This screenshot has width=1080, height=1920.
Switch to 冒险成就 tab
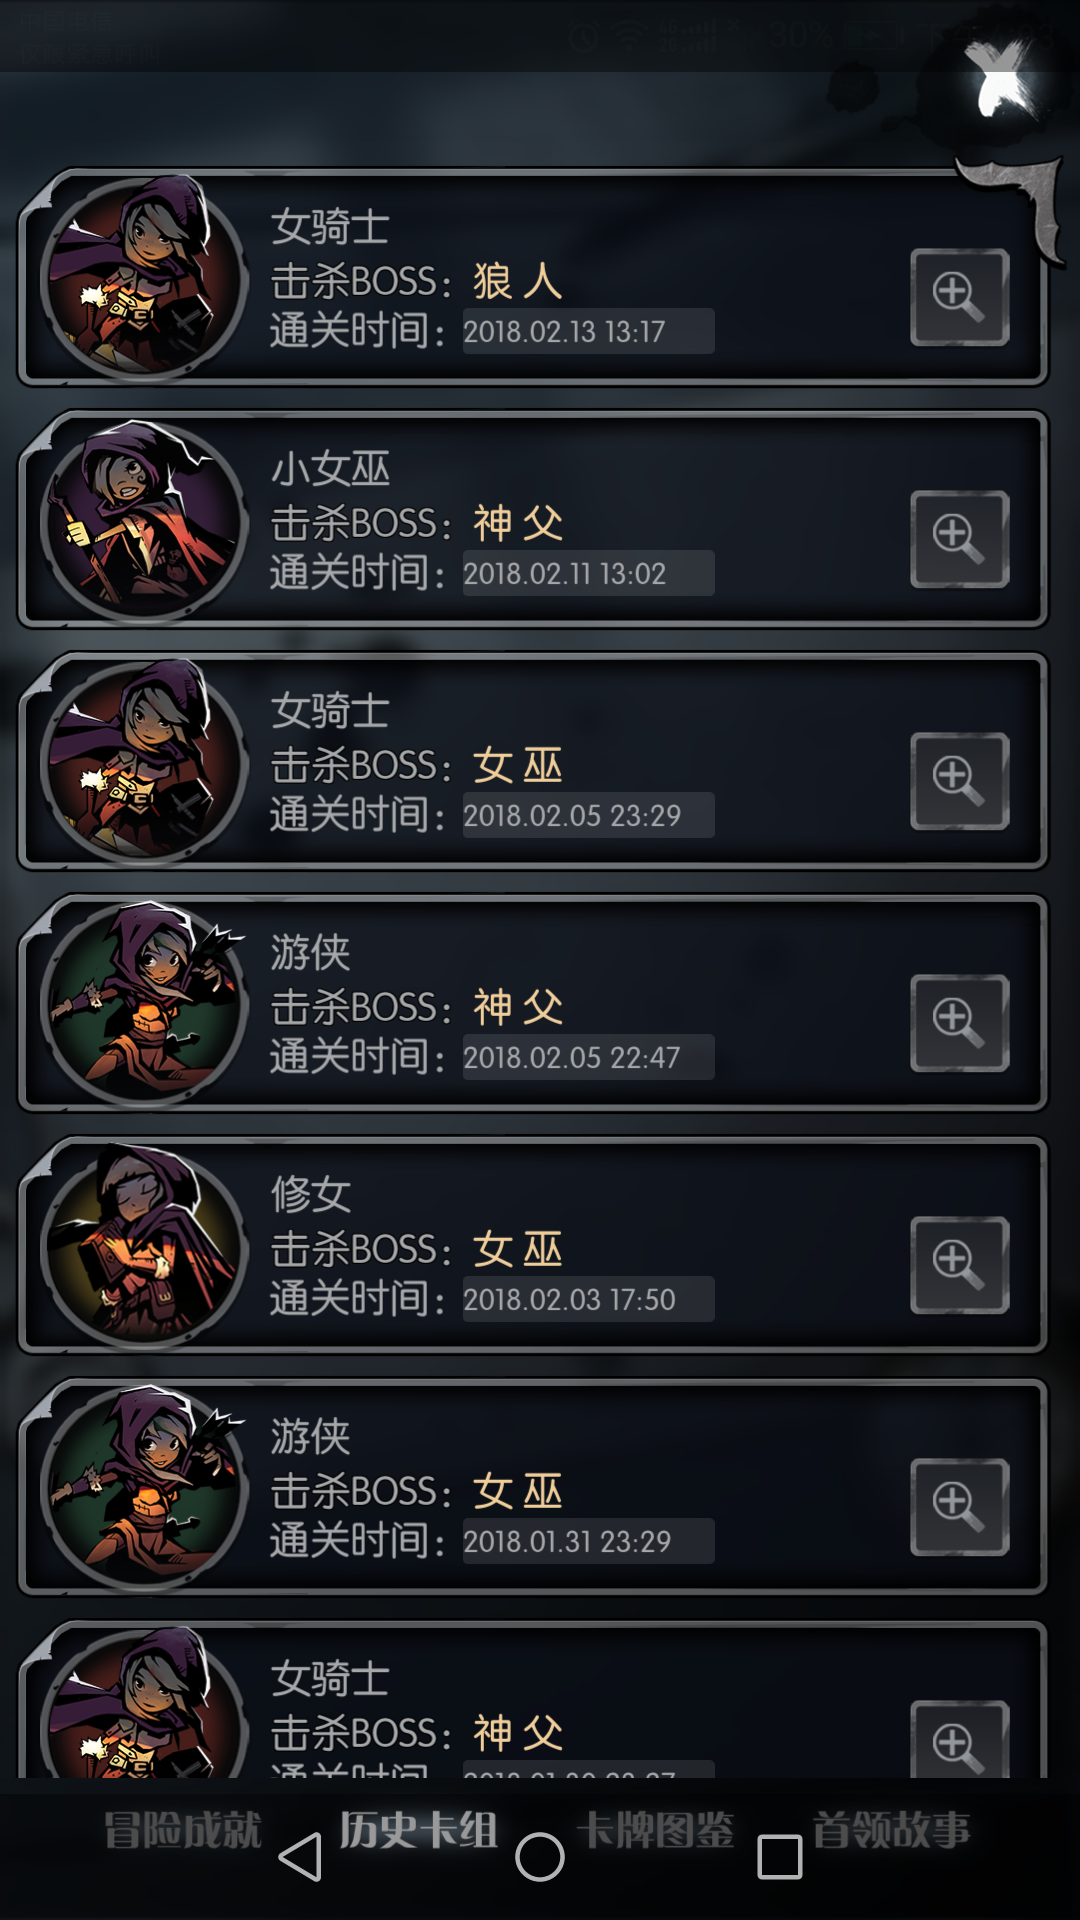(183, 1830)
